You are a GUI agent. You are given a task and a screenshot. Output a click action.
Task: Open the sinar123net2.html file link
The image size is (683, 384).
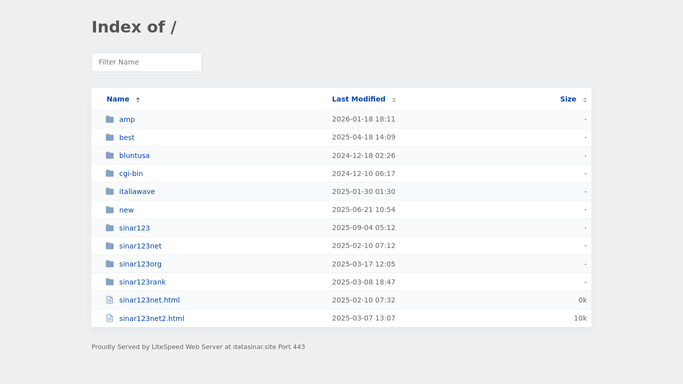pyautogui.click(x=152, y=318)
